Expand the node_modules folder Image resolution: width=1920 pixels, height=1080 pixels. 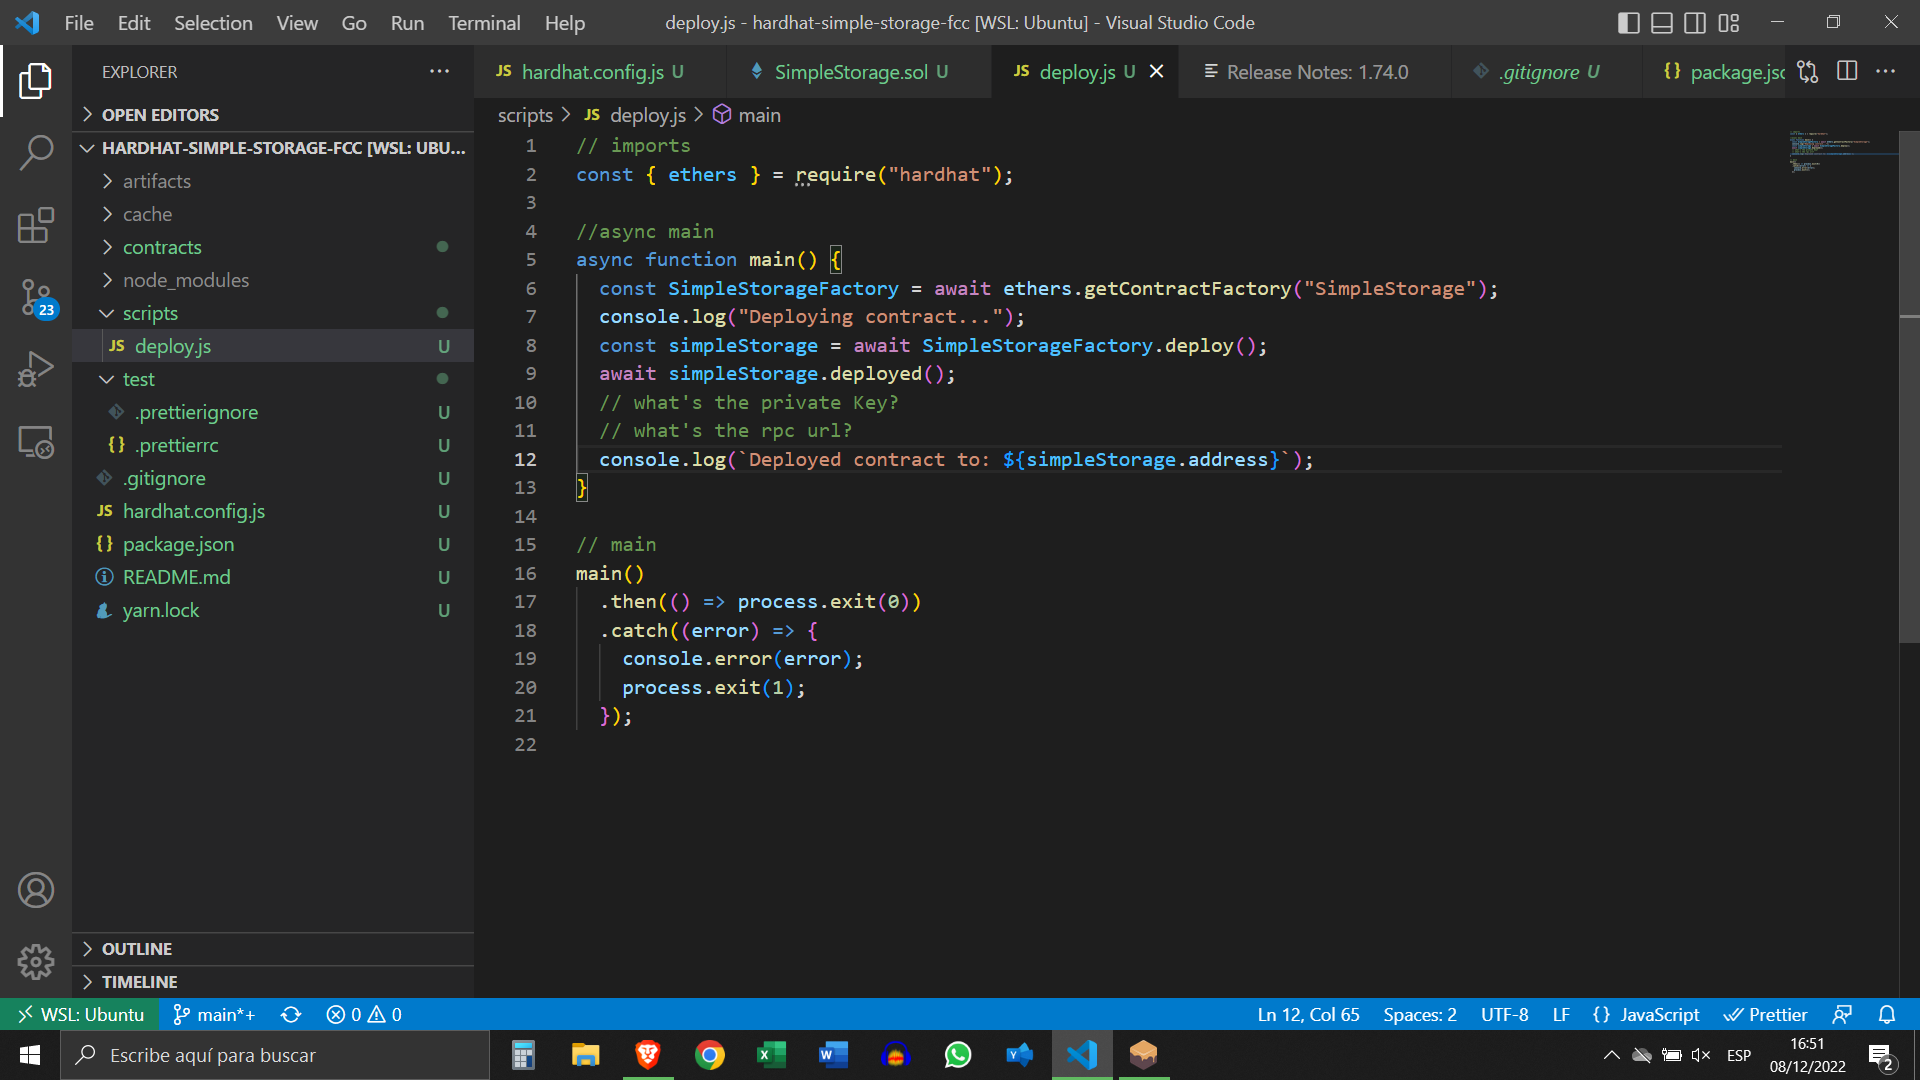point(186,280)
